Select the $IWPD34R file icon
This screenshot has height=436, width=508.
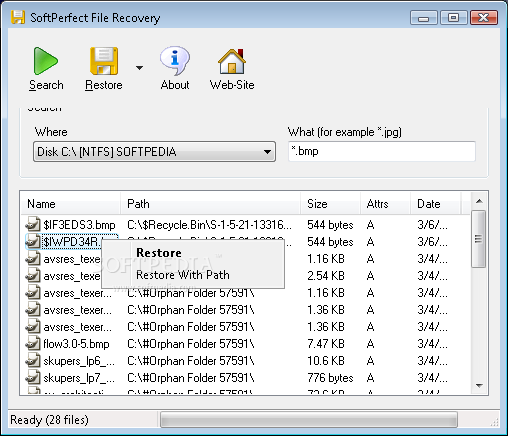click(x=33, y=241)
